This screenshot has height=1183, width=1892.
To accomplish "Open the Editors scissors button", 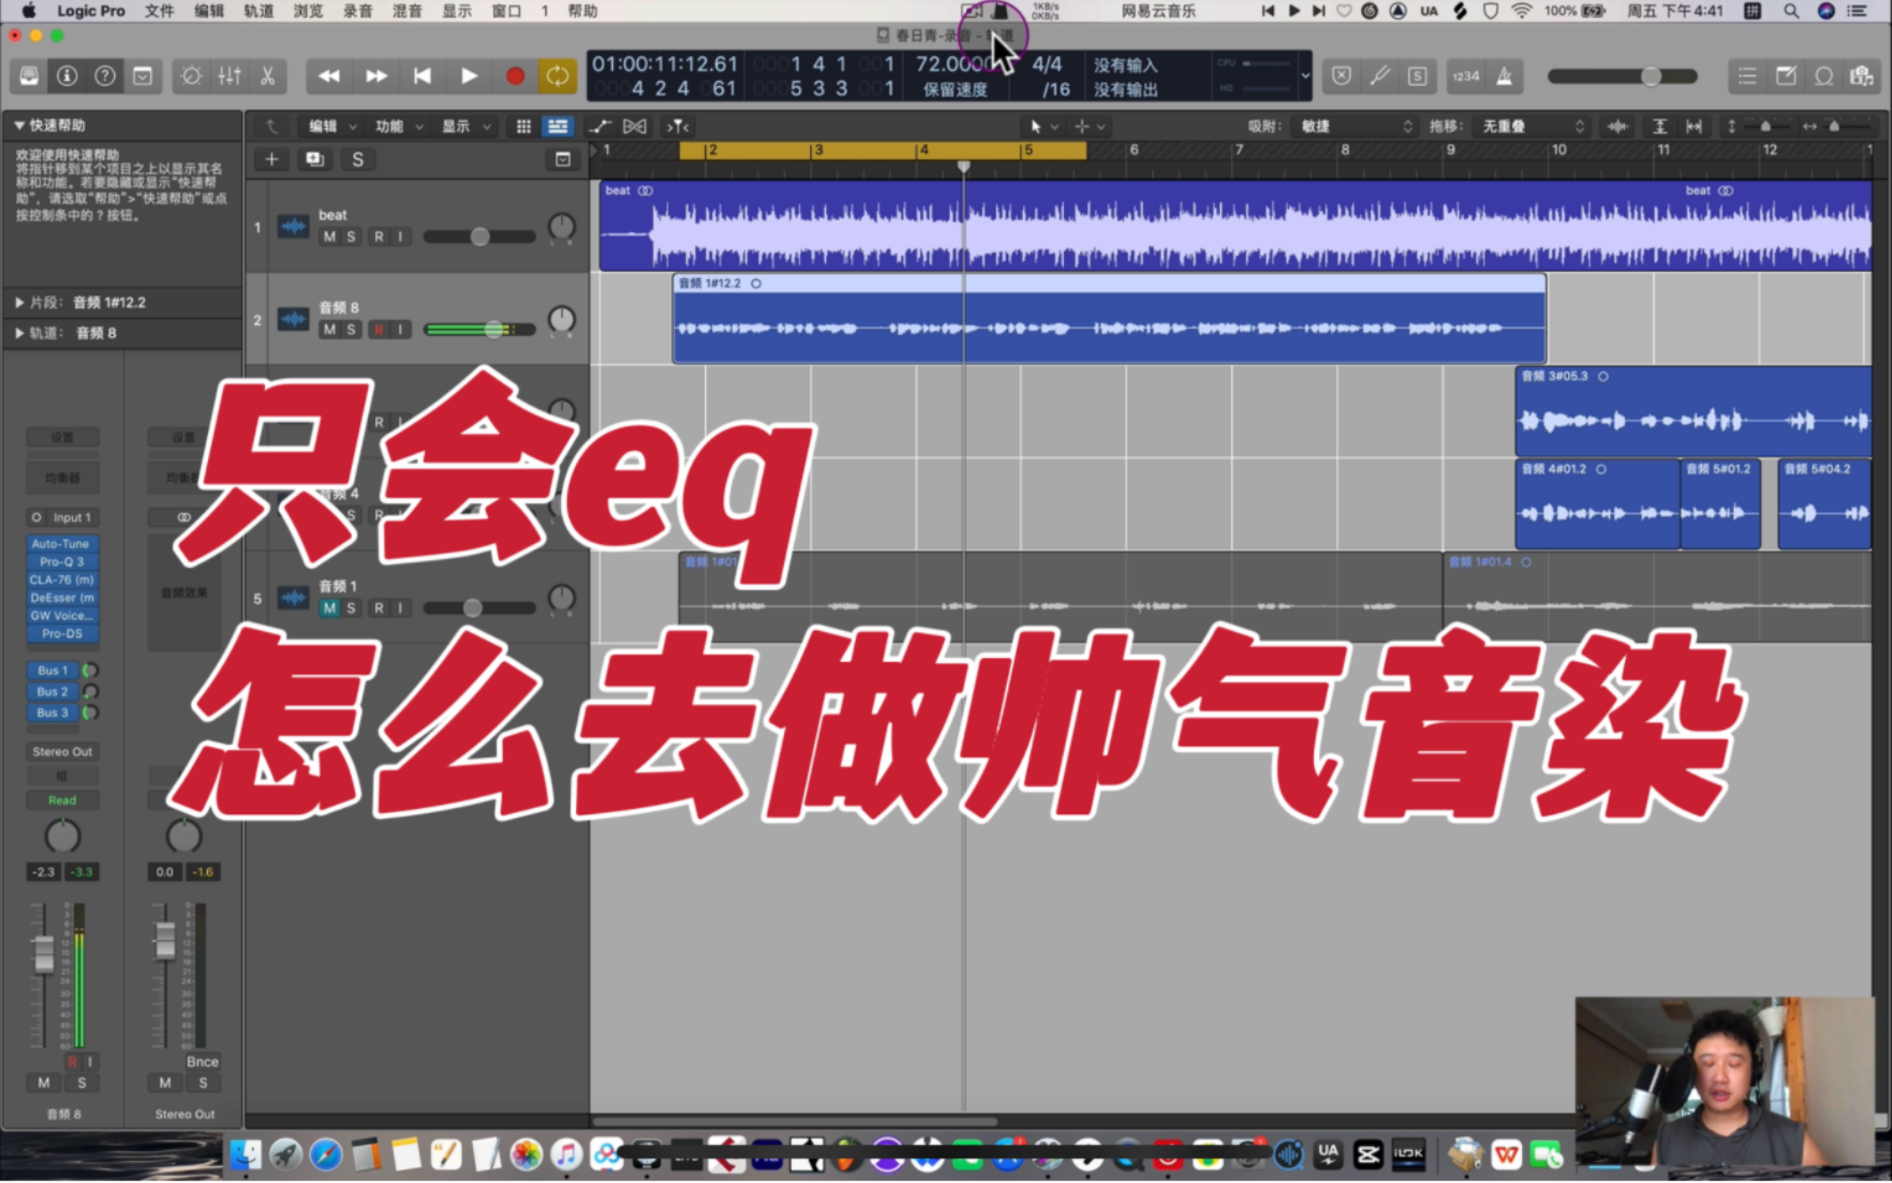I will [x=267, y=76].
